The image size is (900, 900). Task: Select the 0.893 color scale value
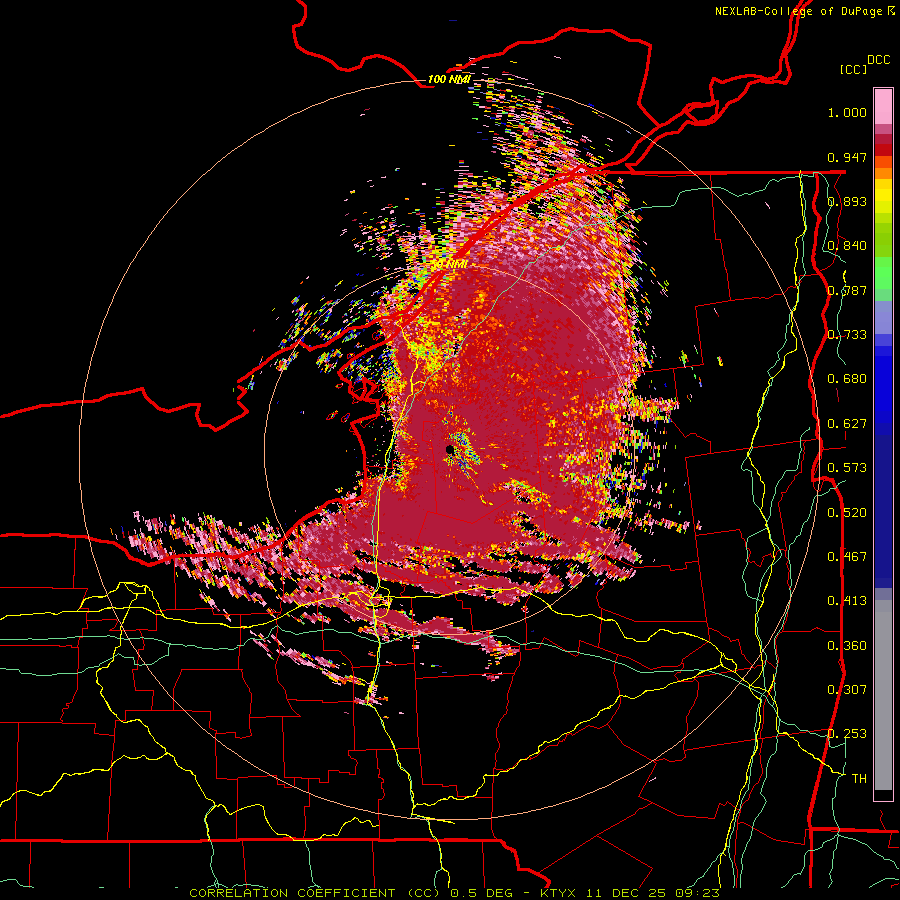847,201
